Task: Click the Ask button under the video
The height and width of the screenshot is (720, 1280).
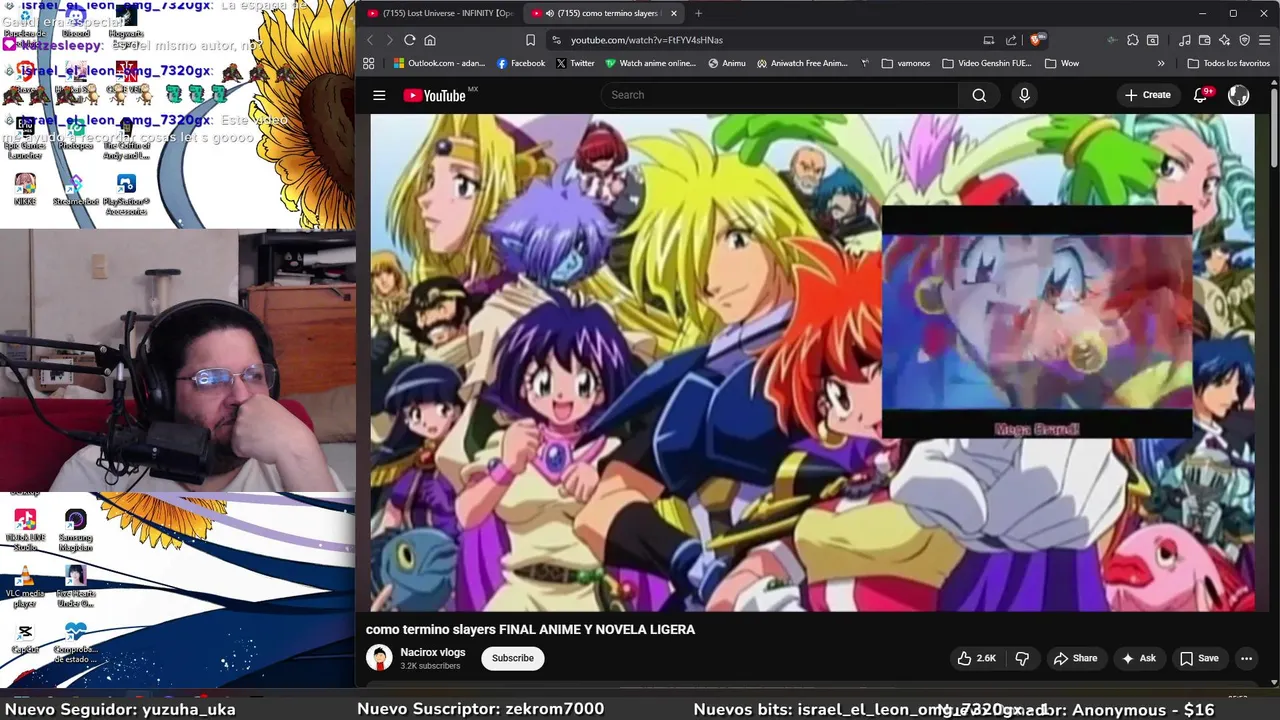Action: (1138, 658)
